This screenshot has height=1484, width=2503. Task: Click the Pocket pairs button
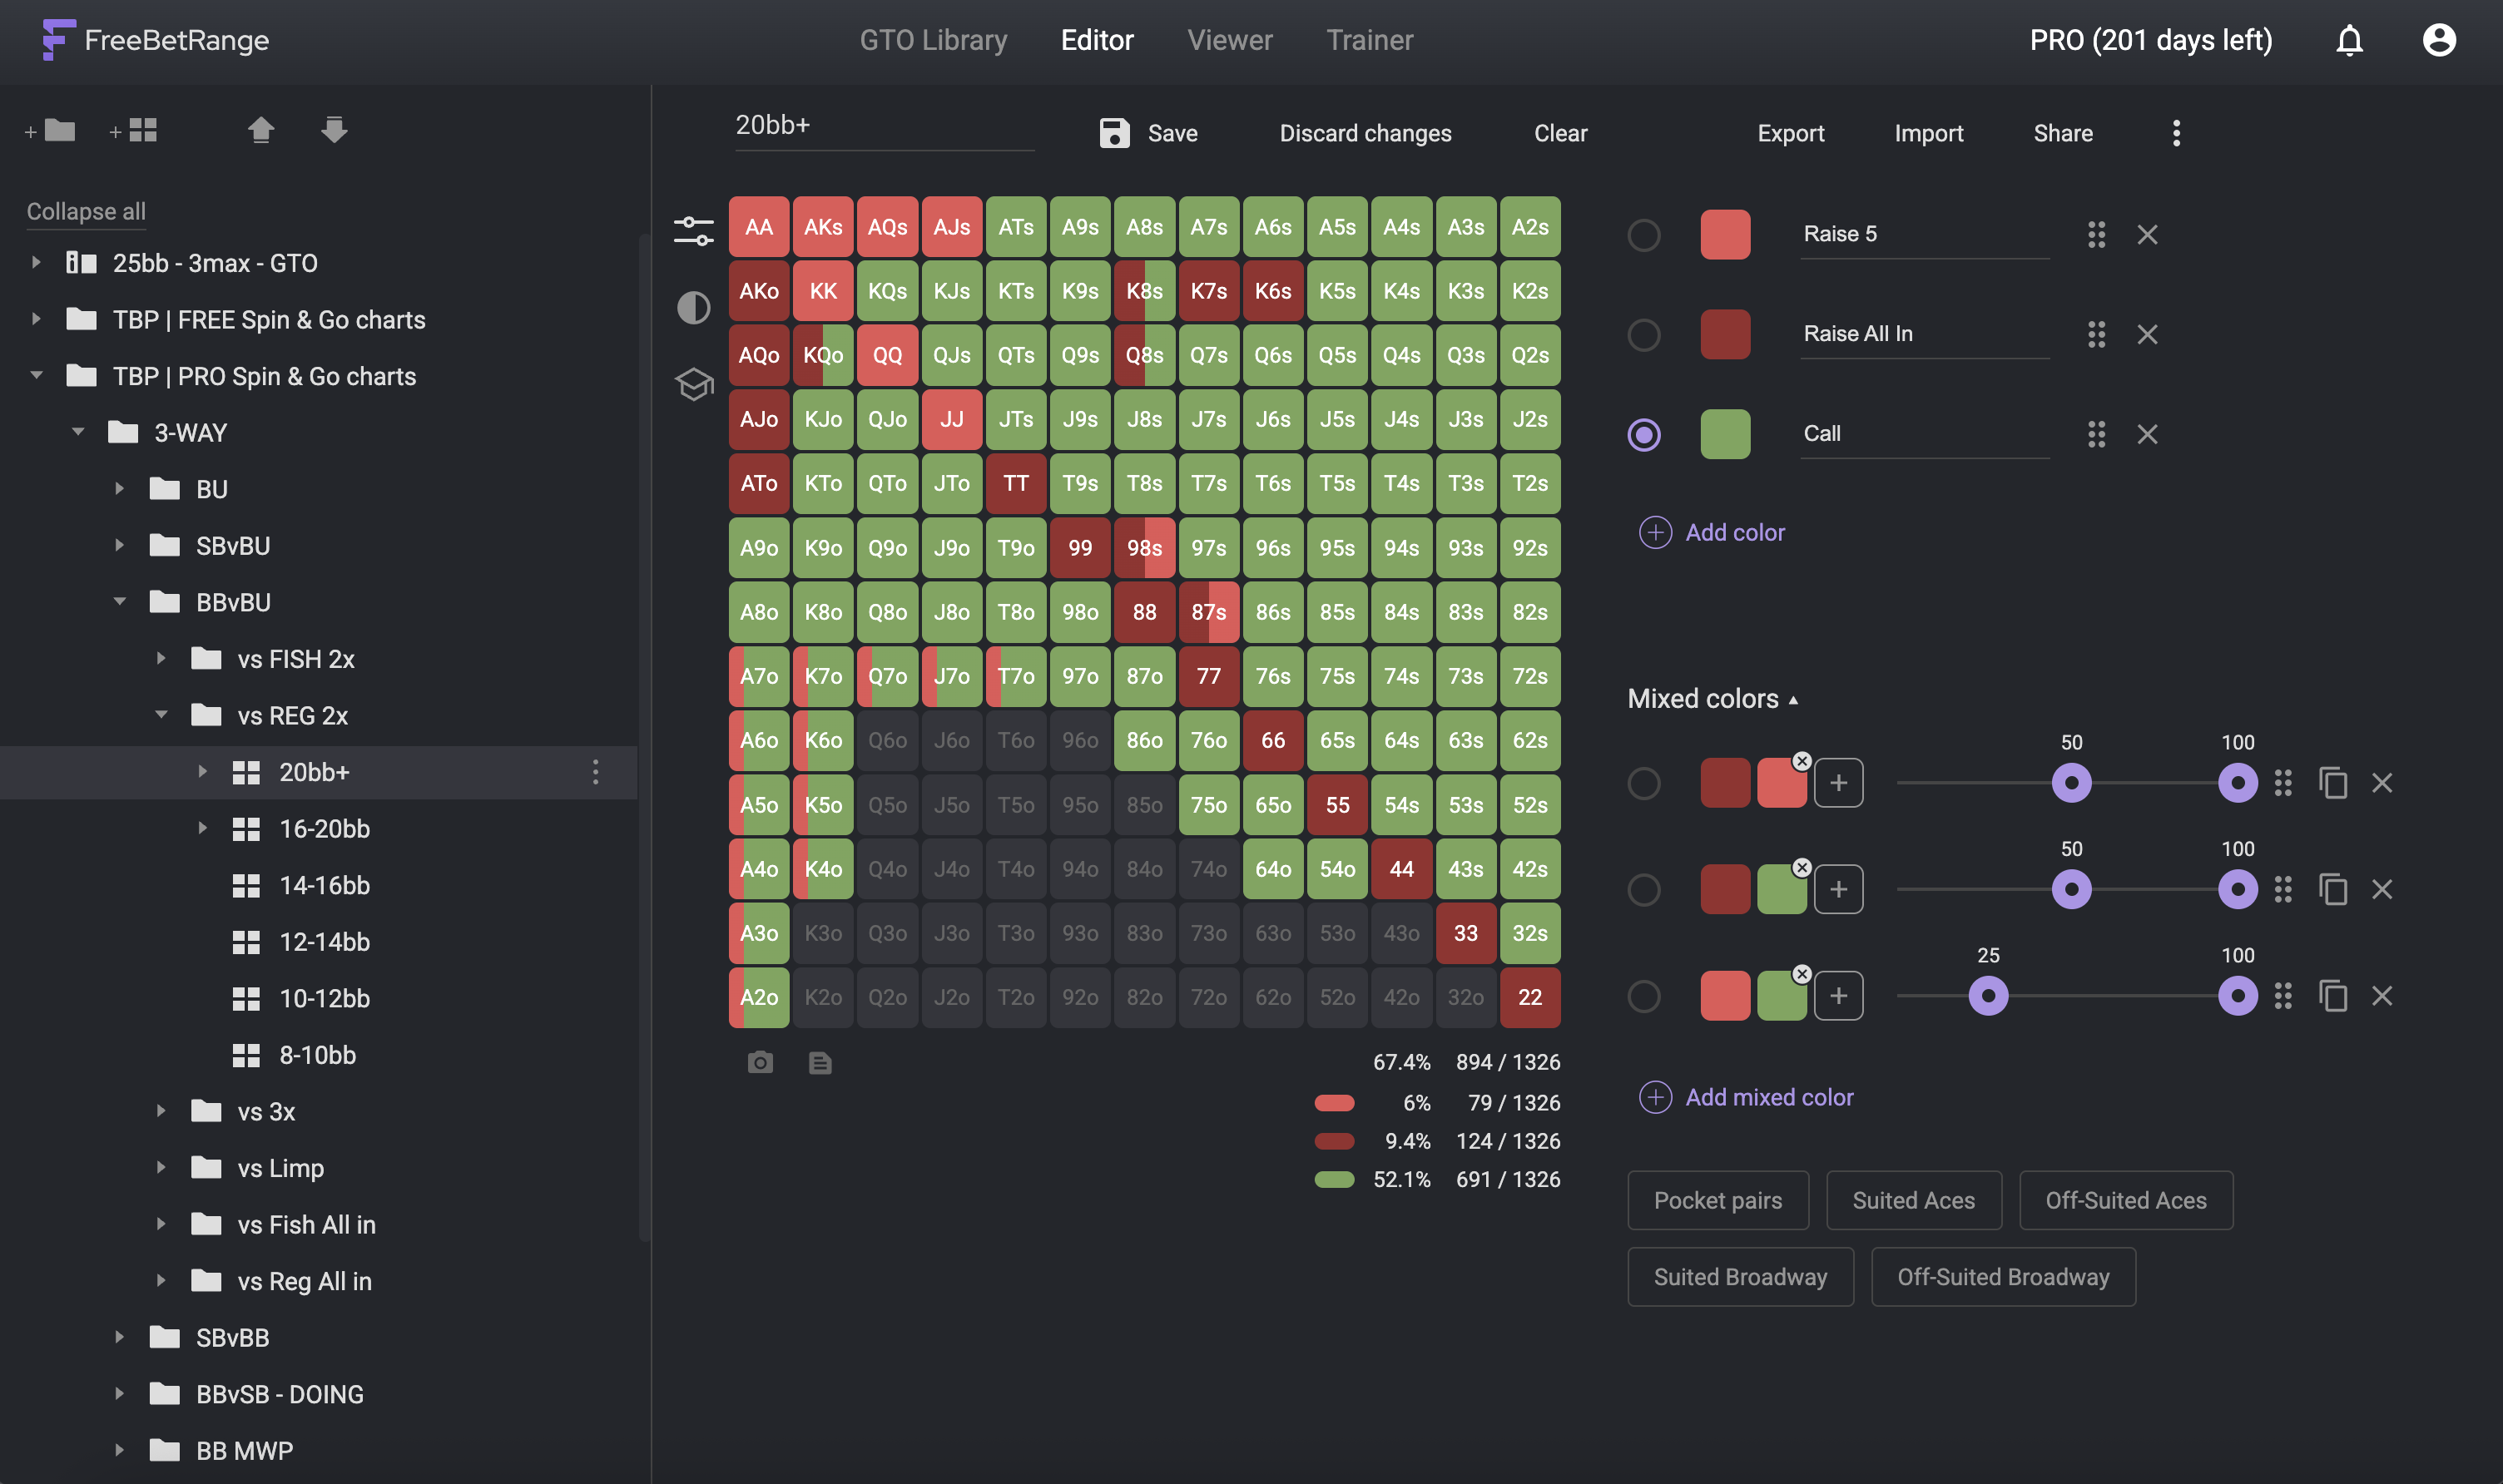1718,1200
